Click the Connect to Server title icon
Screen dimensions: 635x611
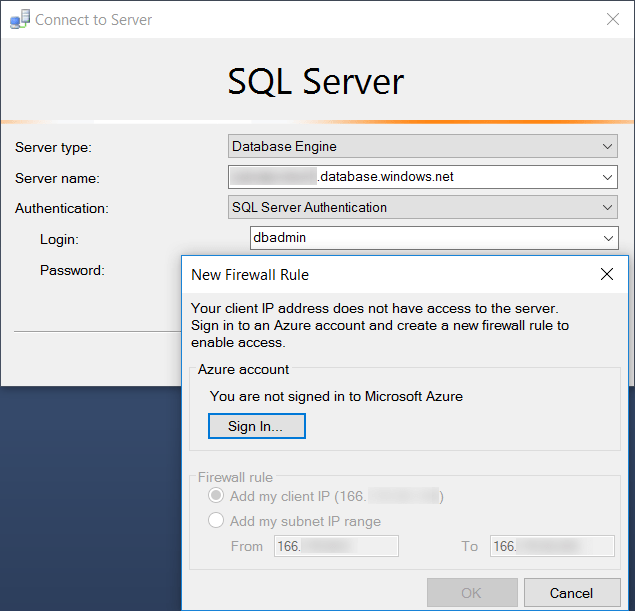[x=20, y=19]
